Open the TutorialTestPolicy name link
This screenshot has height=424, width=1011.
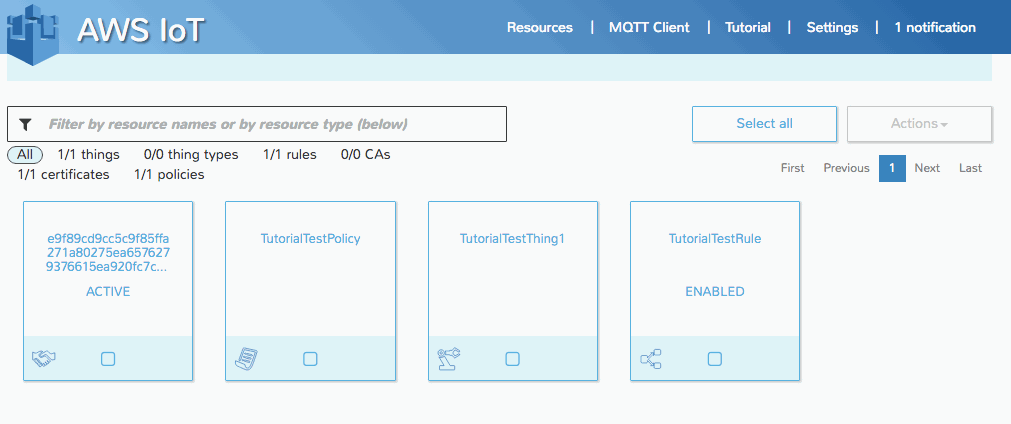point(310,238)
